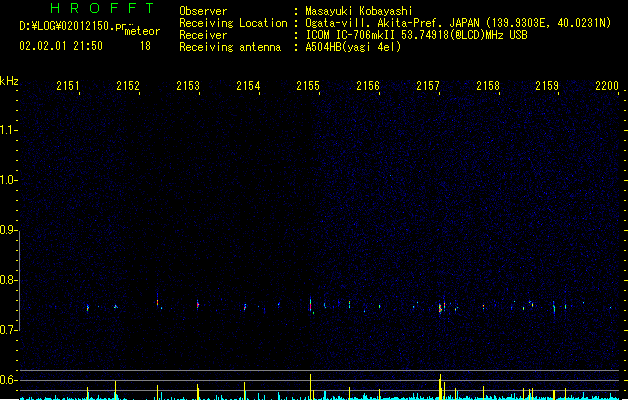Click the 0.9 kHz frequency tick label
The width and height of the screenshot is (629, 400).
(8, 230)
